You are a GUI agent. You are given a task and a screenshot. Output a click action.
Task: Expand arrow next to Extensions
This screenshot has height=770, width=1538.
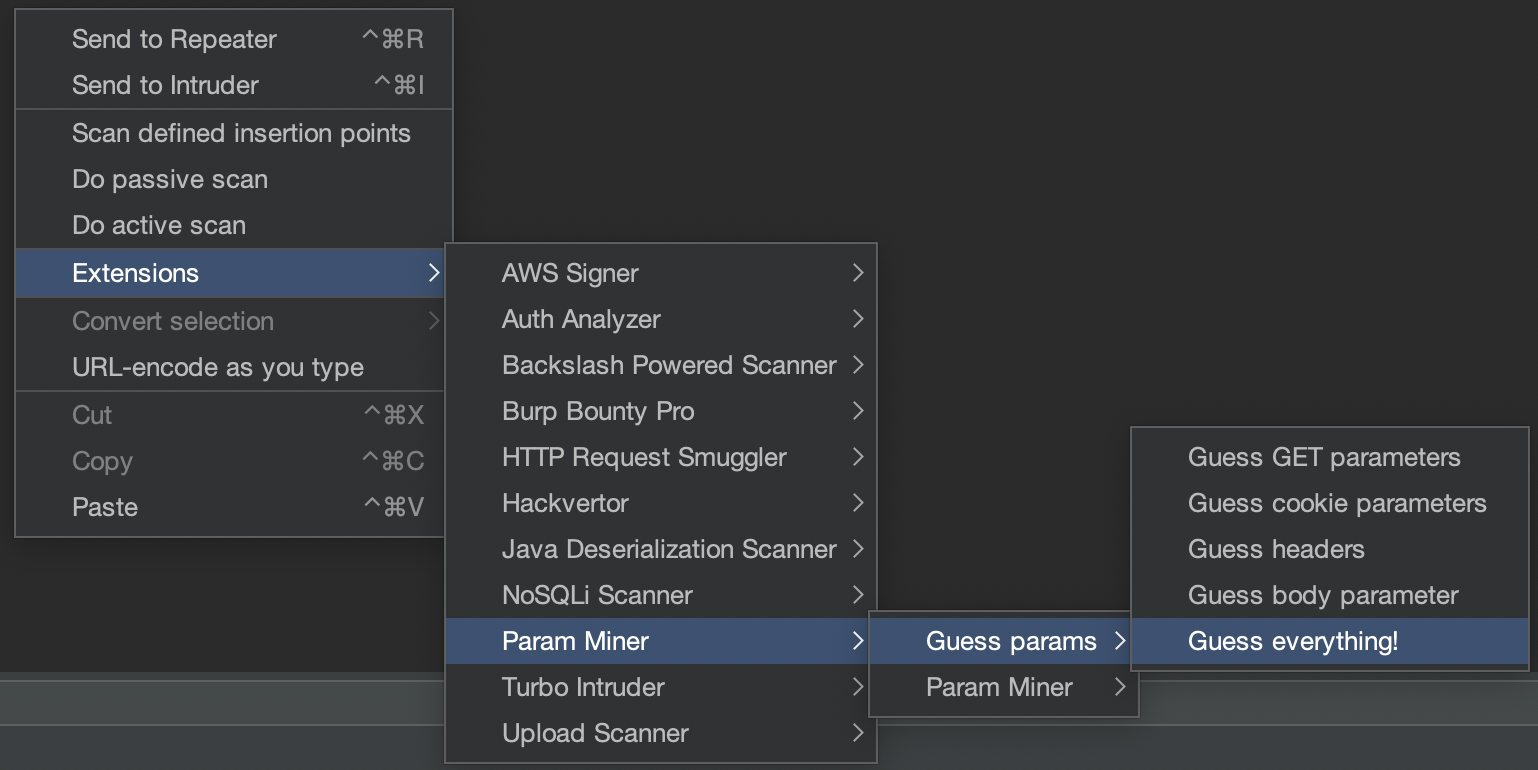[433, 273]
